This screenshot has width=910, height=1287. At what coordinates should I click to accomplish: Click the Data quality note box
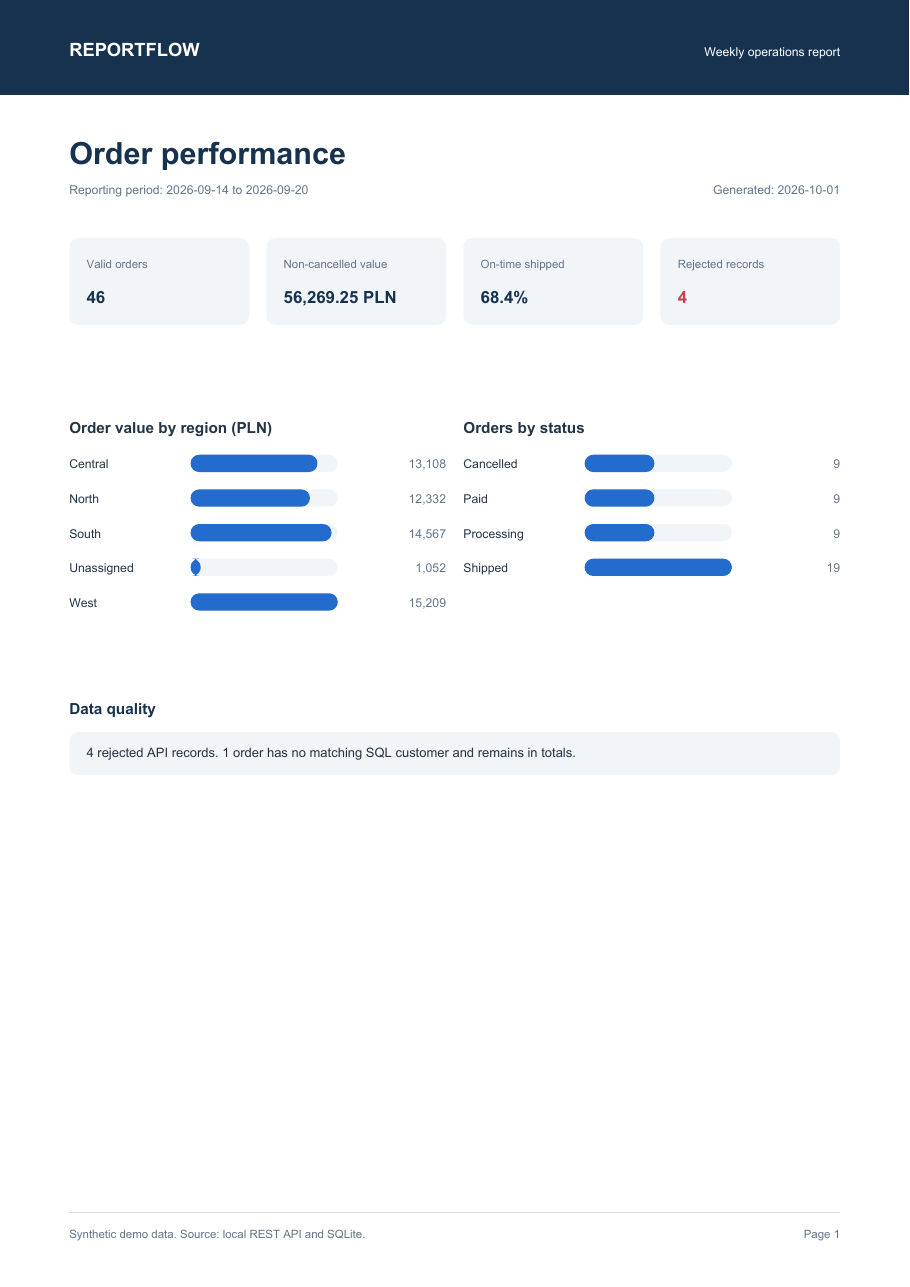coord(454,753)
